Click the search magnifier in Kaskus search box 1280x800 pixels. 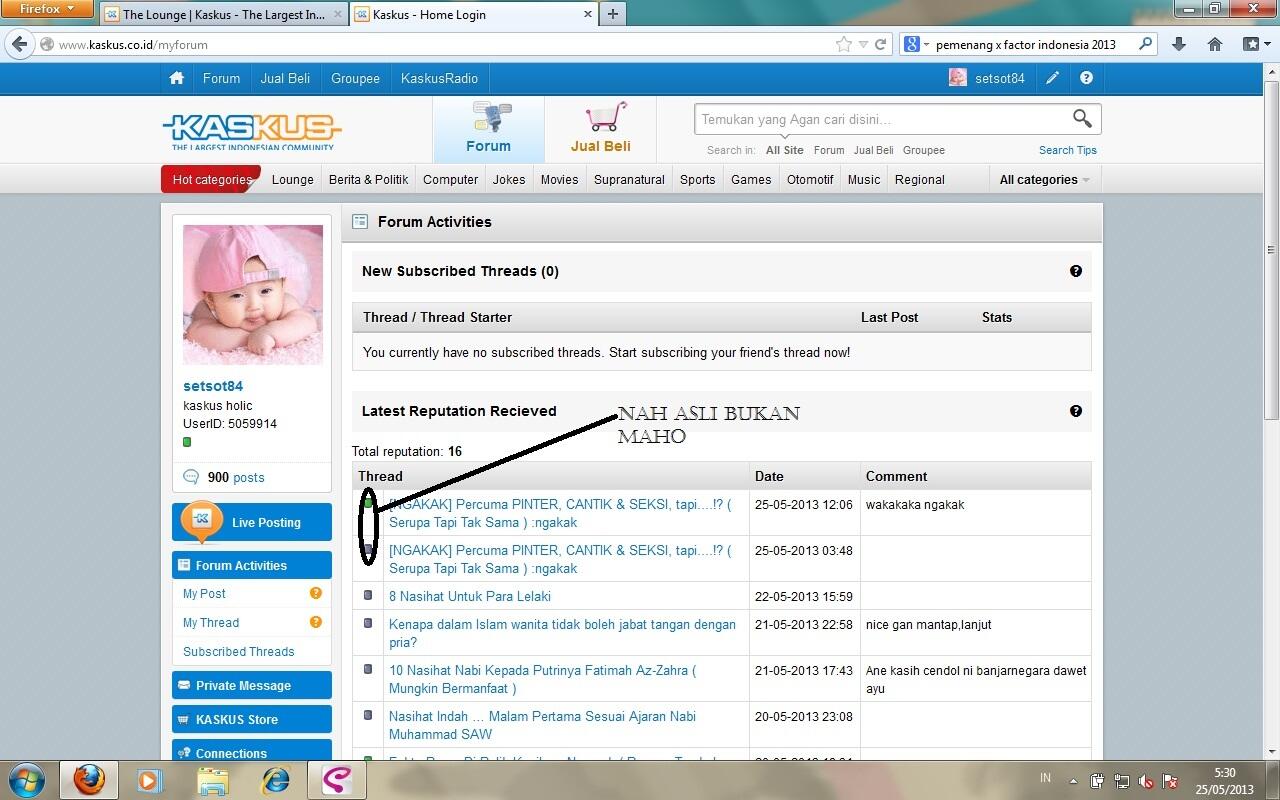pyautogui.click(x=1082, y=119)
